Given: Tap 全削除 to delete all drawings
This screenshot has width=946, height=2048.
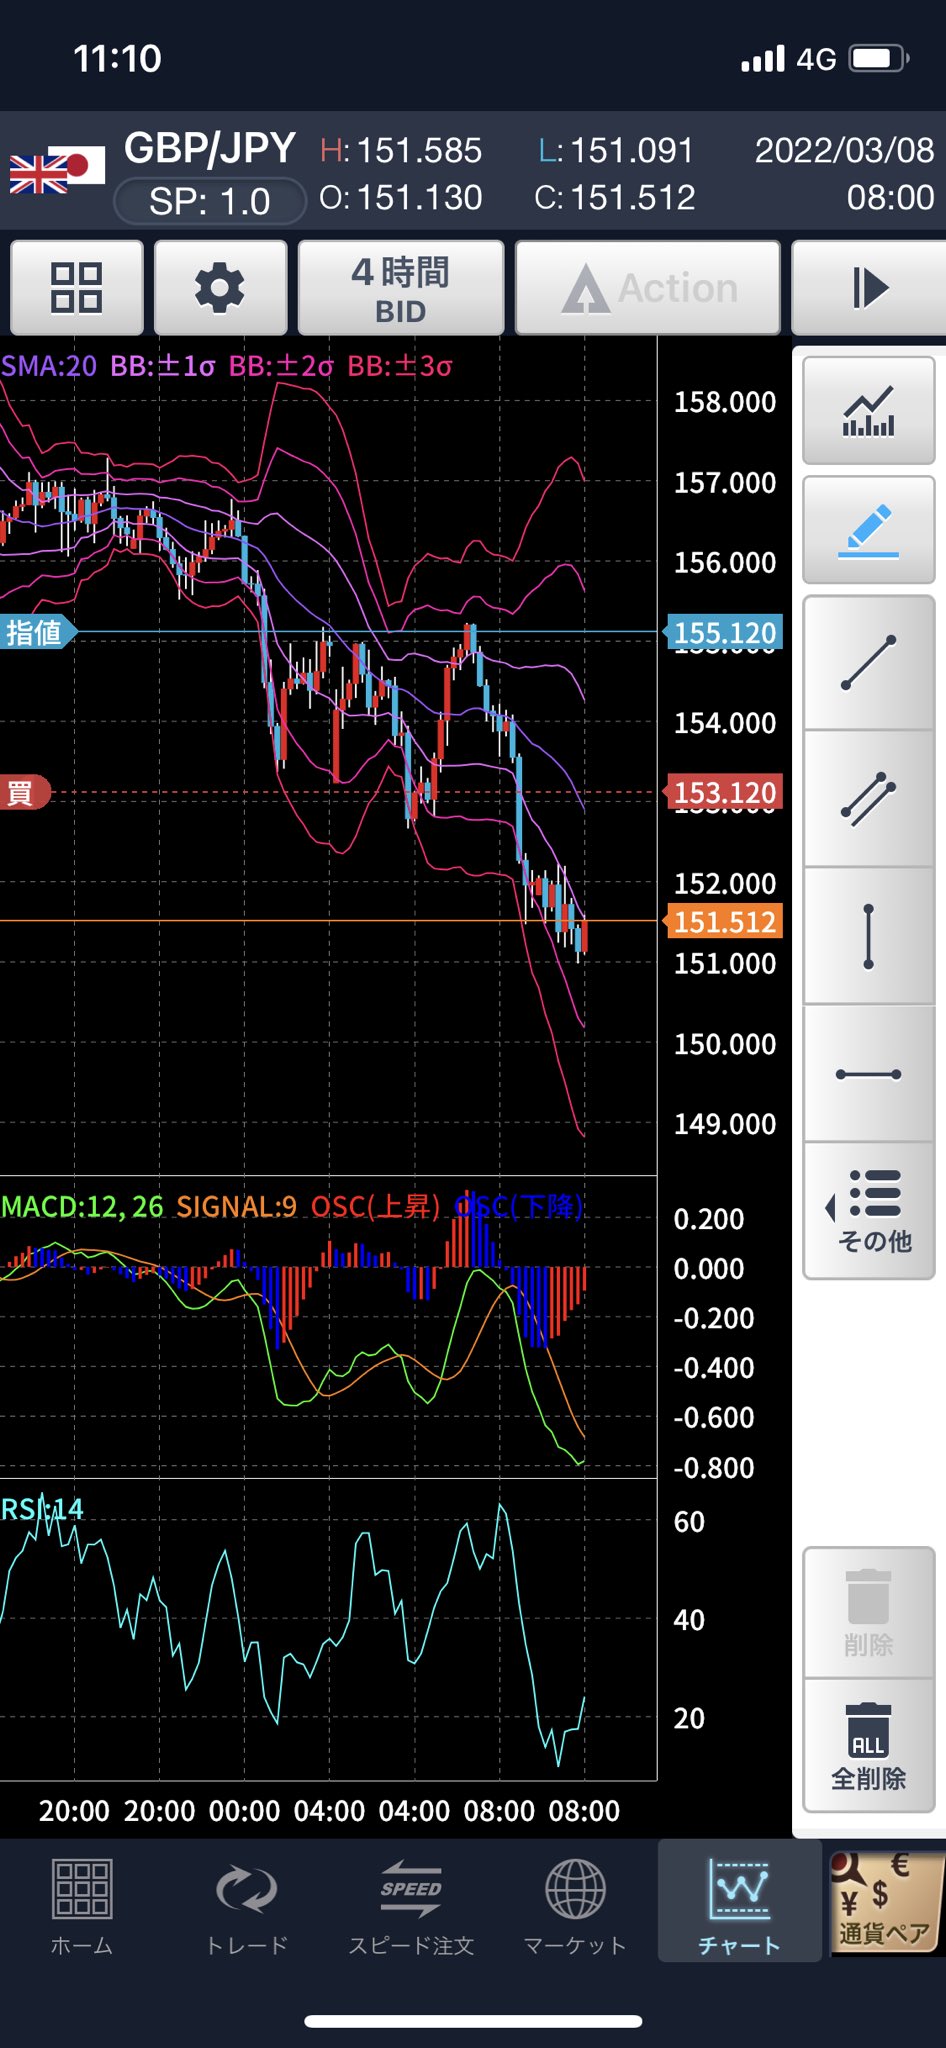Looking at the screenshot, I should [869, 1746].
